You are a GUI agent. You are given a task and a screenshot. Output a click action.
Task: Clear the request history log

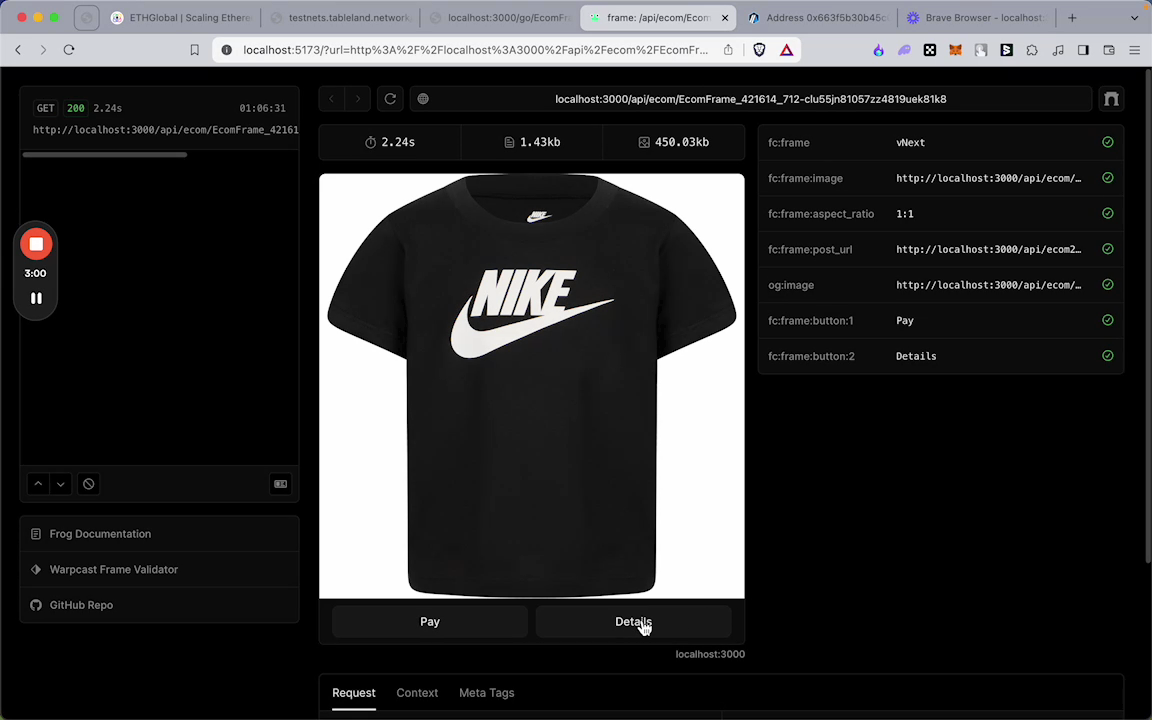89,484
